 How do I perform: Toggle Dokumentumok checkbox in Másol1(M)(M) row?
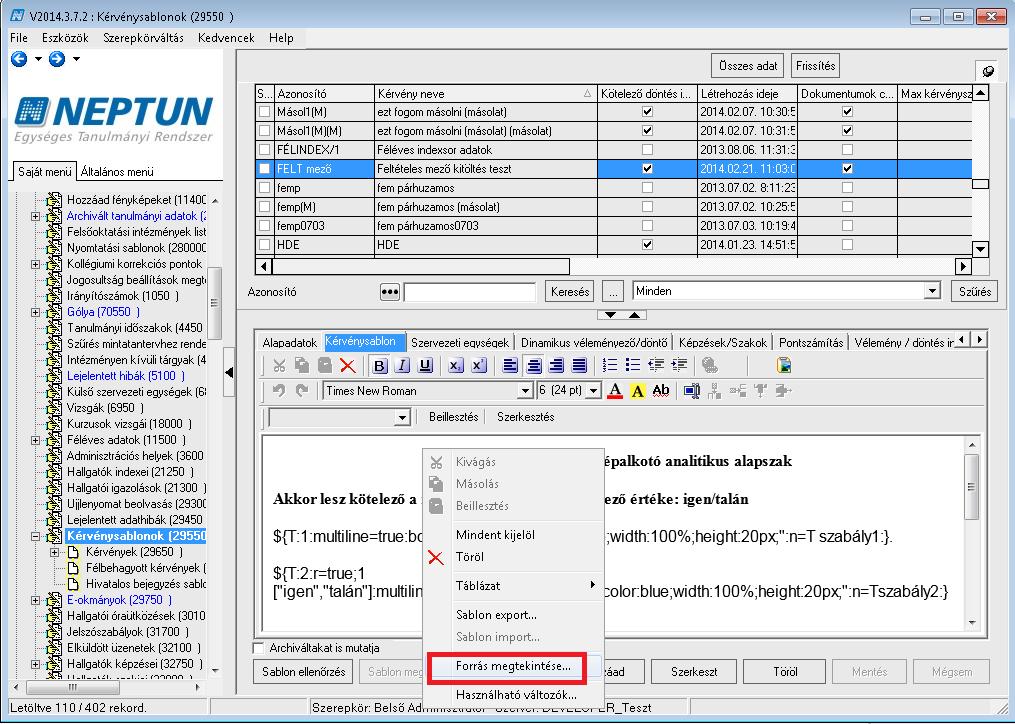pyautogui.click(x=847, y=131)
